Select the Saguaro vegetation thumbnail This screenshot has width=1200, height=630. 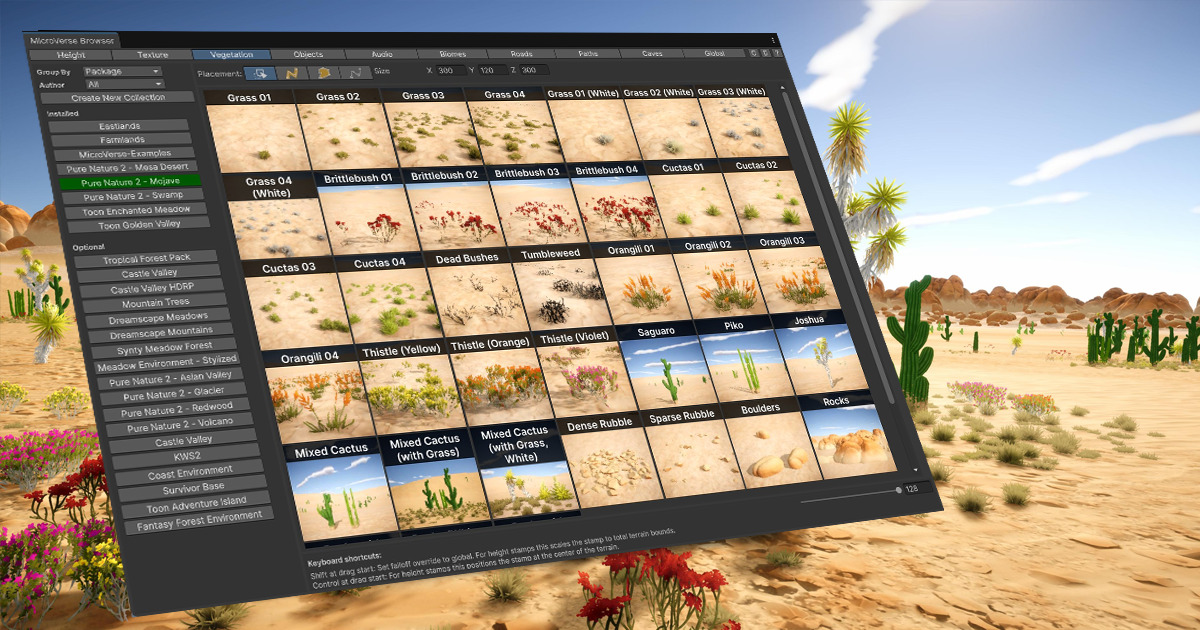tap(663, 365)
